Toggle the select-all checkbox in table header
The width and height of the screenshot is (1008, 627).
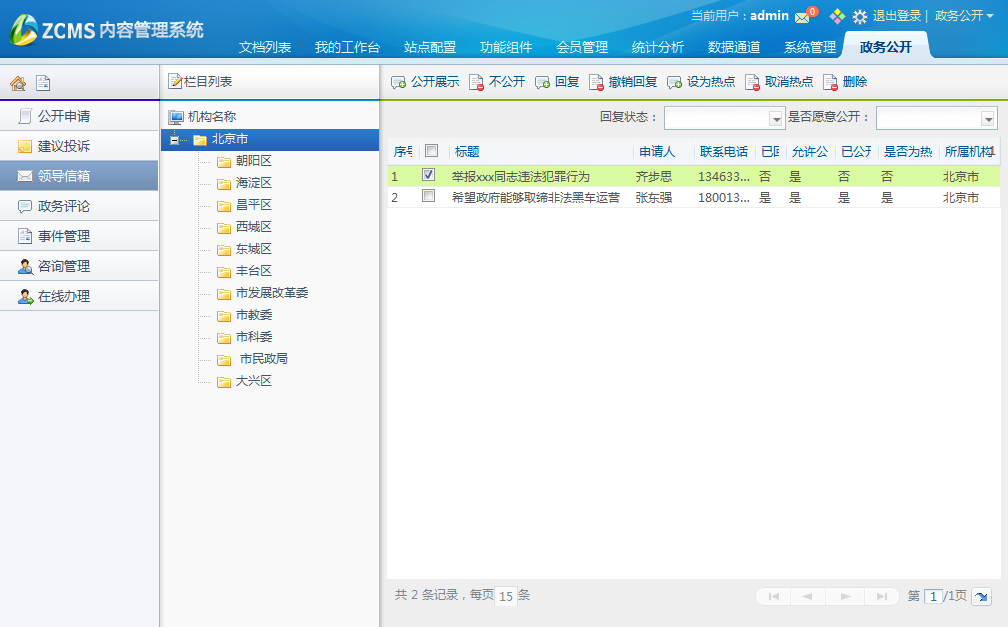tap(432, 151)
